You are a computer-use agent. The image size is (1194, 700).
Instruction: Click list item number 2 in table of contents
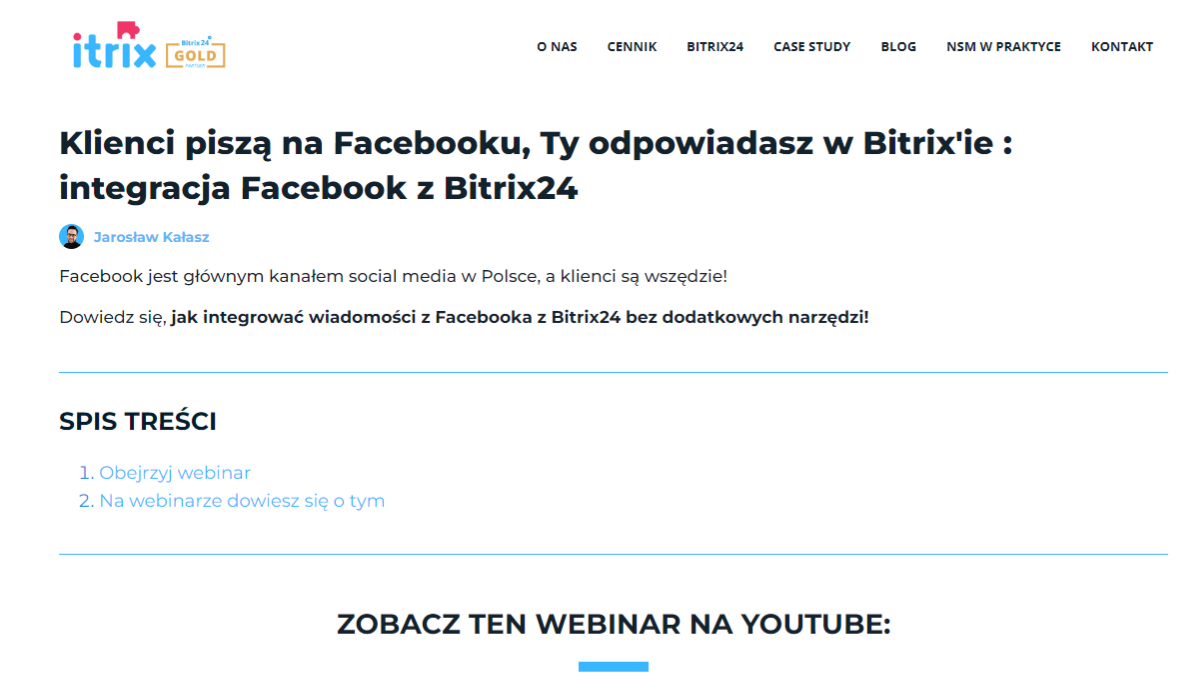85,500
